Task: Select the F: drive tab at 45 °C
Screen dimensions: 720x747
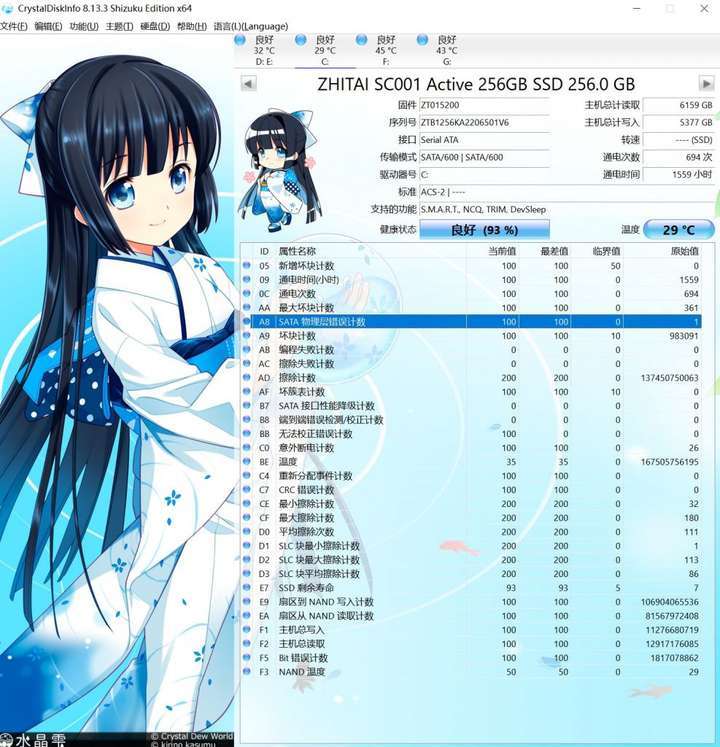Action: 385,50
